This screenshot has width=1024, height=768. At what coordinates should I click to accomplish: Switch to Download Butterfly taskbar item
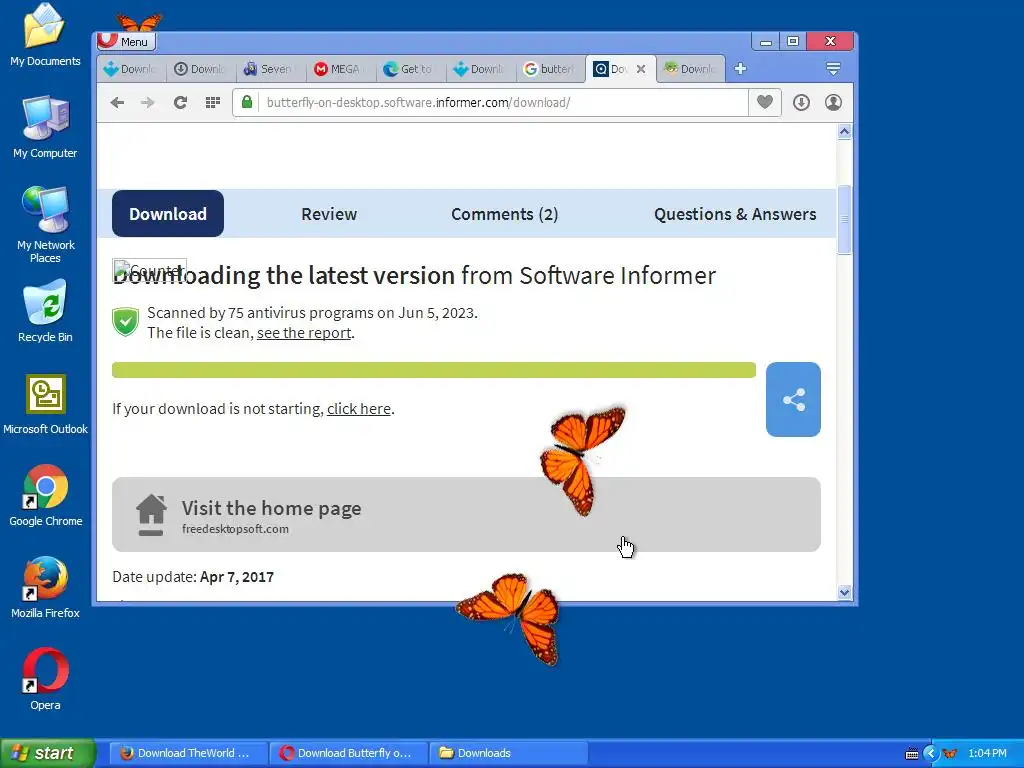349,753
